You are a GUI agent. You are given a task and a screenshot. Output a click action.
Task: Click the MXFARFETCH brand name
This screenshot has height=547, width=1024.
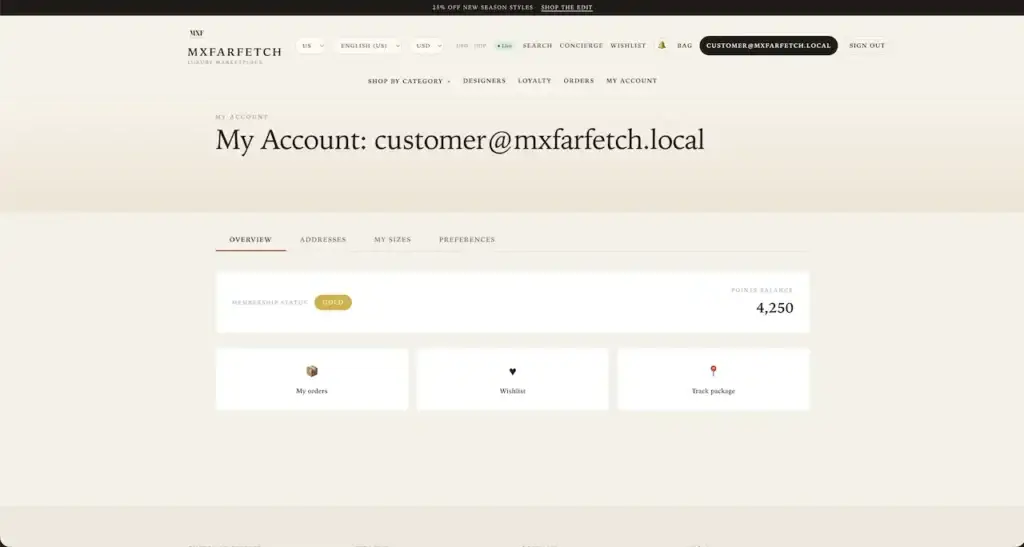234,52
